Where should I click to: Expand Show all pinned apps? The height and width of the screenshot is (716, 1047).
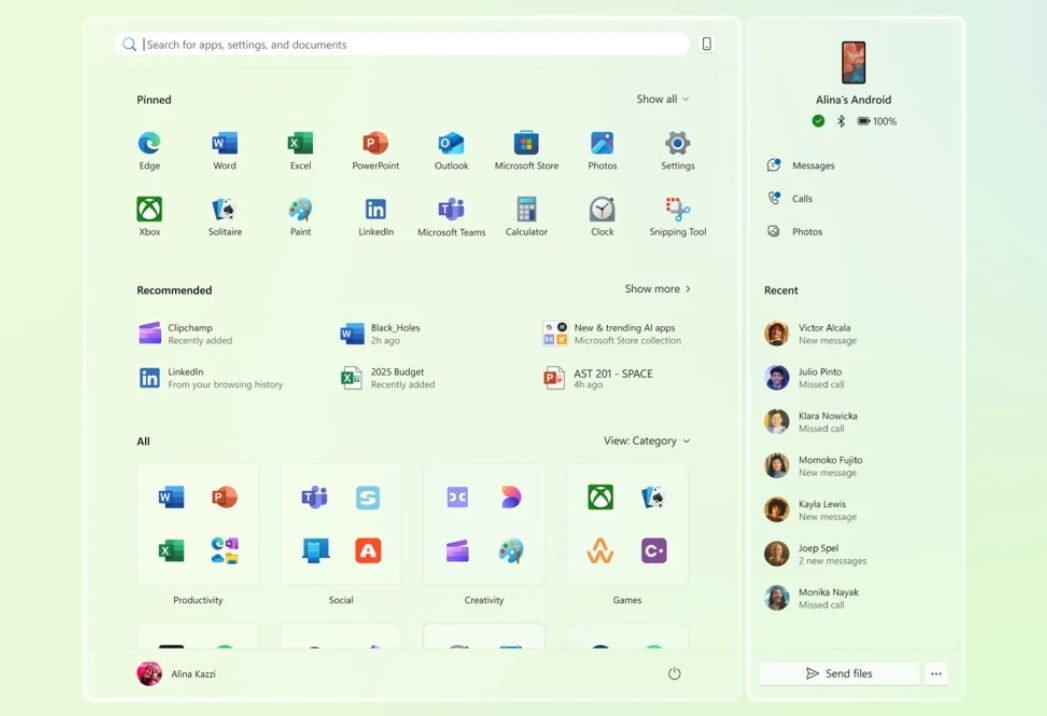coord(662,99)
